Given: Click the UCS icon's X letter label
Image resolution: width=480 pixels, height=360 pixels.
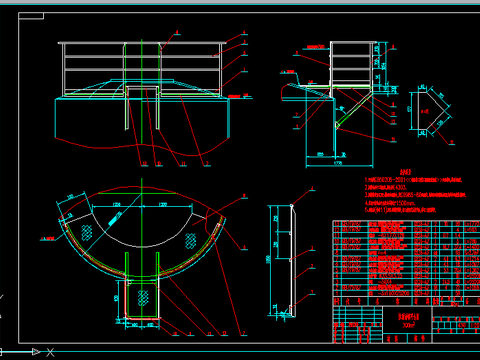Looking at the screenshot, I should click(x=50, y=352).
